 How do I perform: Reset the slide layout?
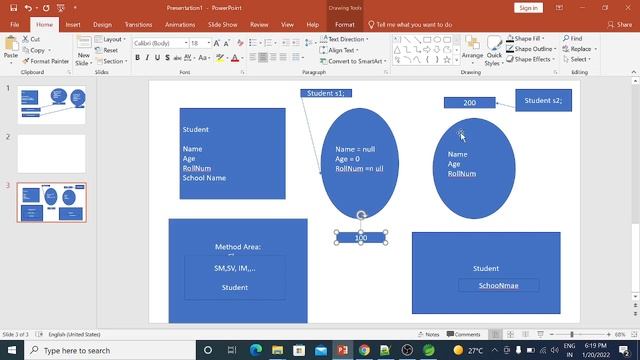click(x=107, y=50)
